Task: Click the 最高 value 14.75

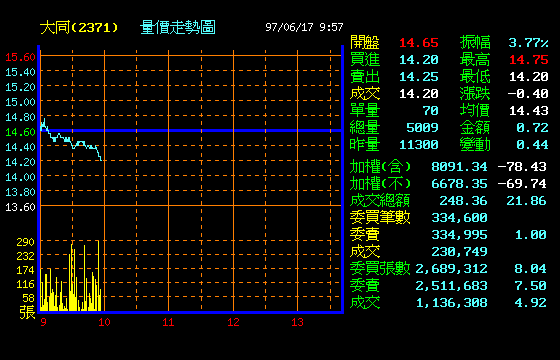Action: click(x=529, y=60)
